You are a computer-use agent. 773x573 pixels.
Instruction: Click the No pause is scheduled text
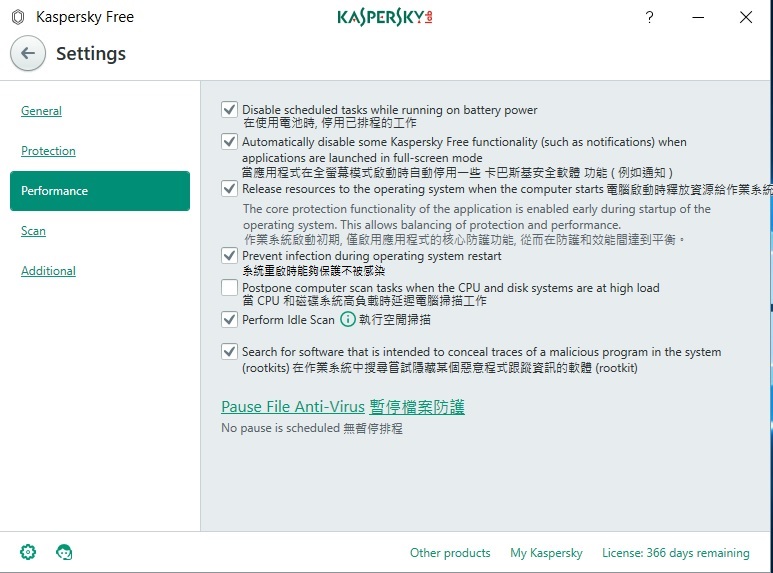click(x=312, y=428)
